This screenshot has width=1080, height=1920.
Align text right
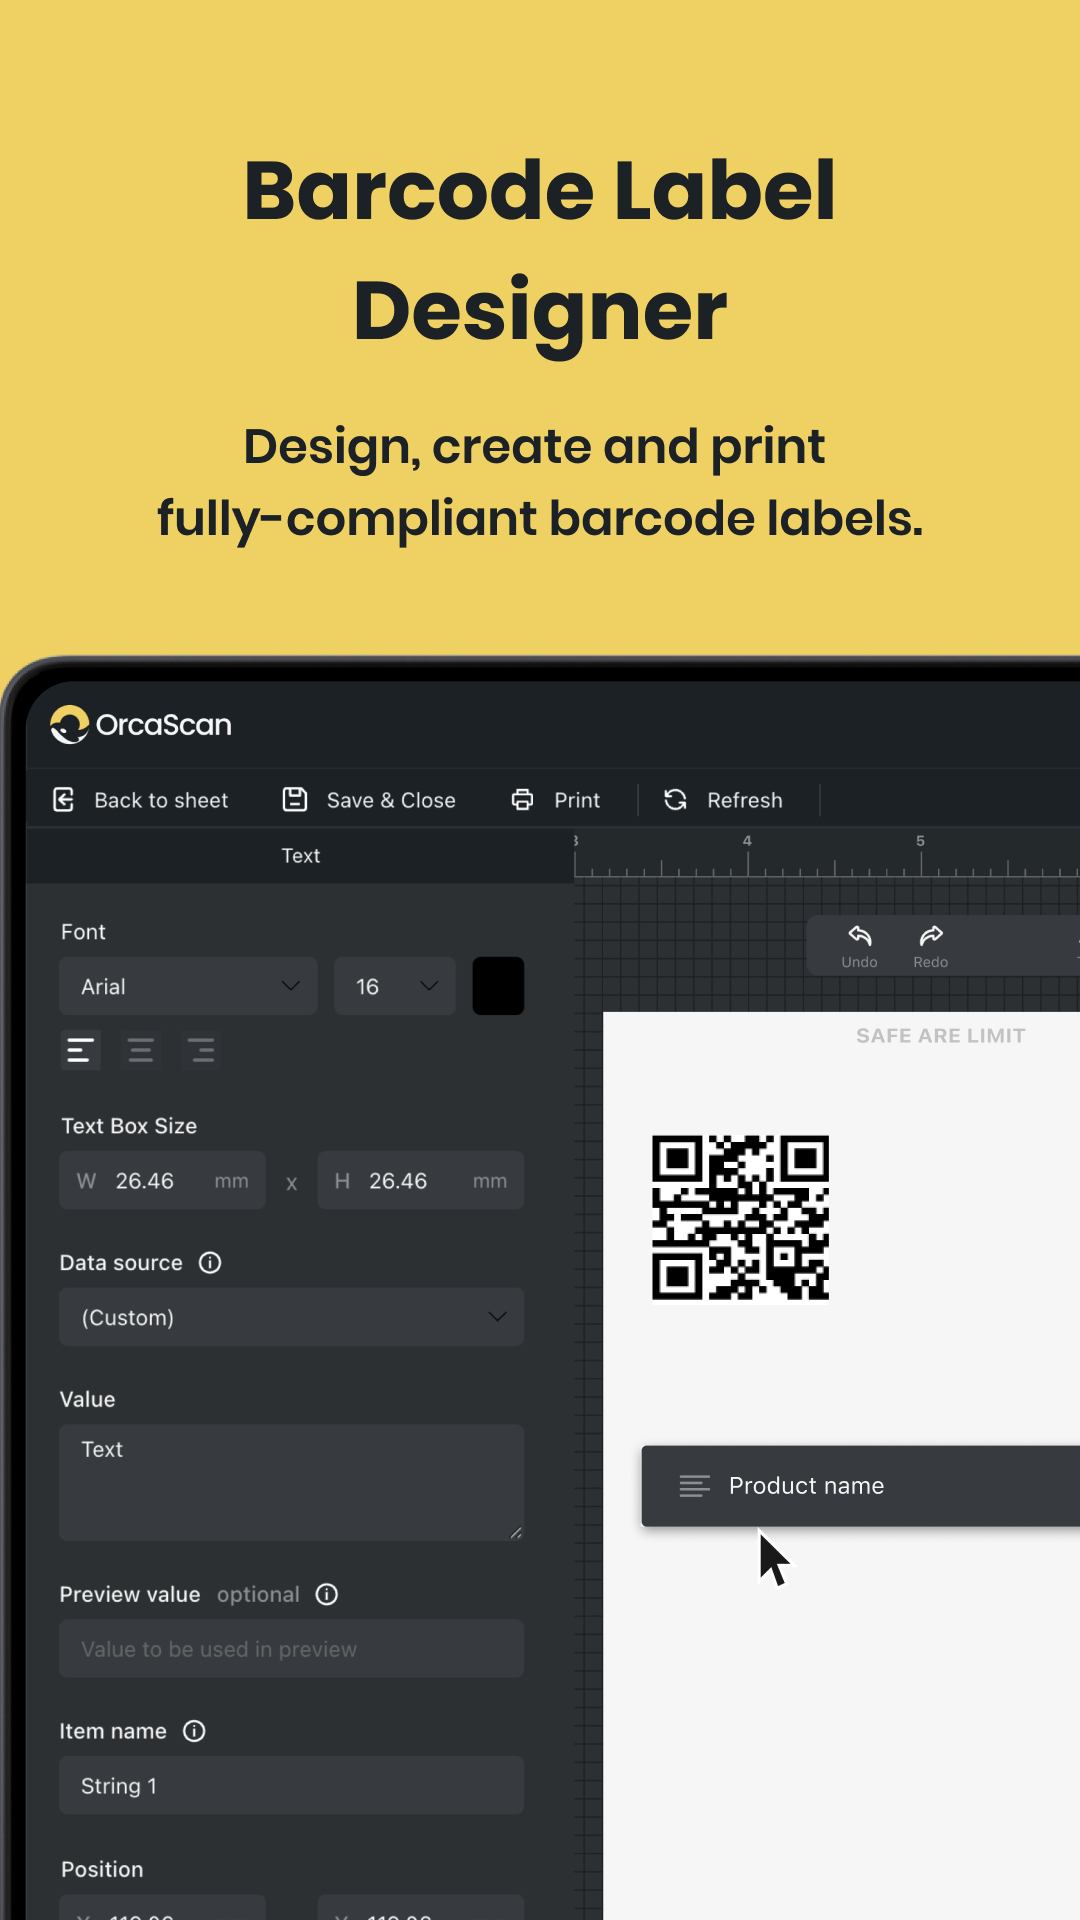coord(201,1050)
